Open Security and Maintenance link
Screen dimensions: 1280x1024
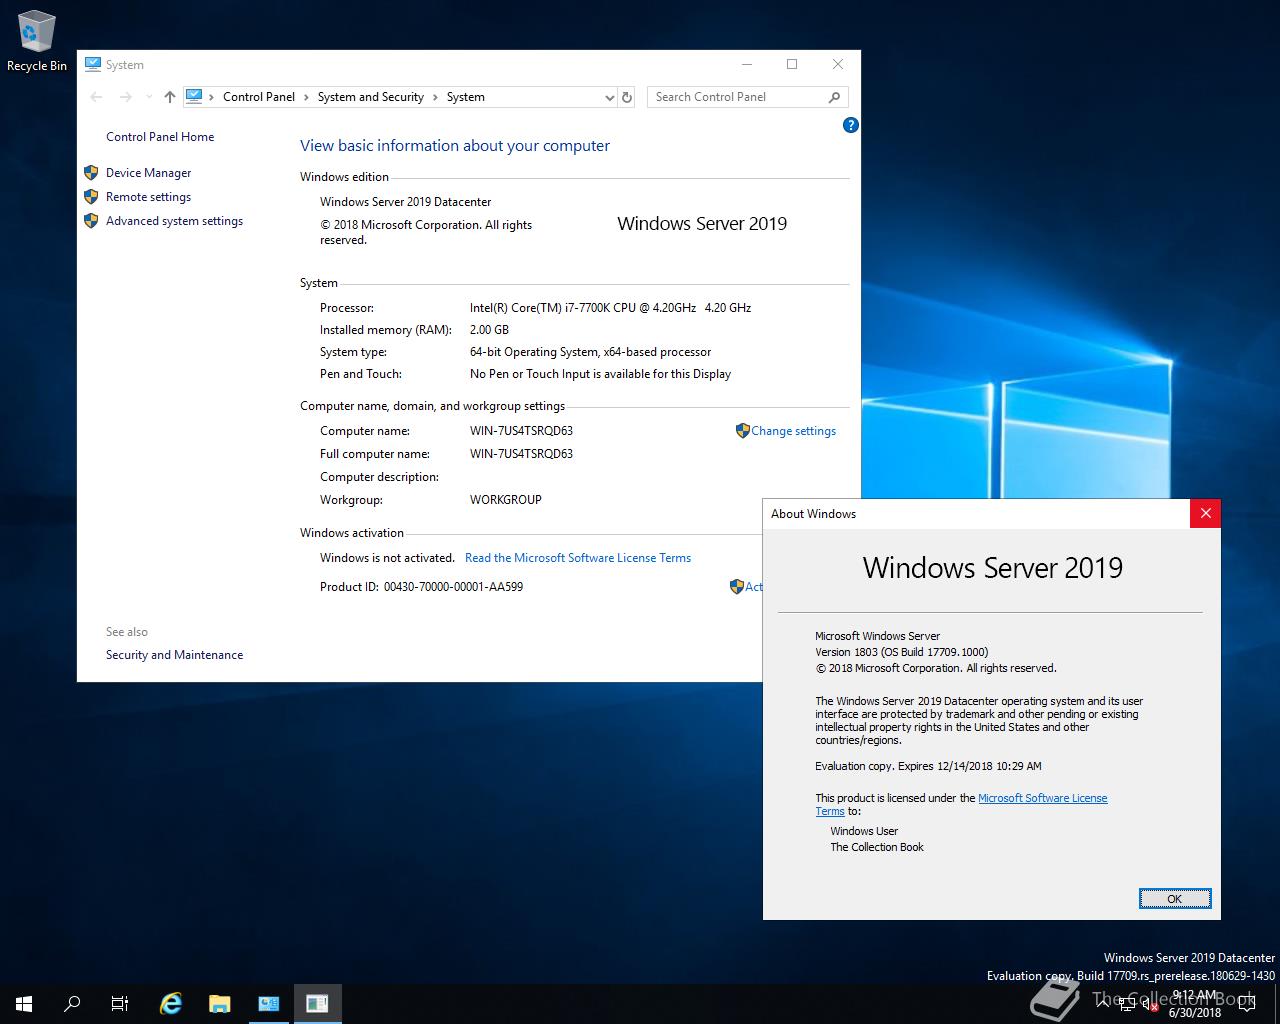(174, 655)
